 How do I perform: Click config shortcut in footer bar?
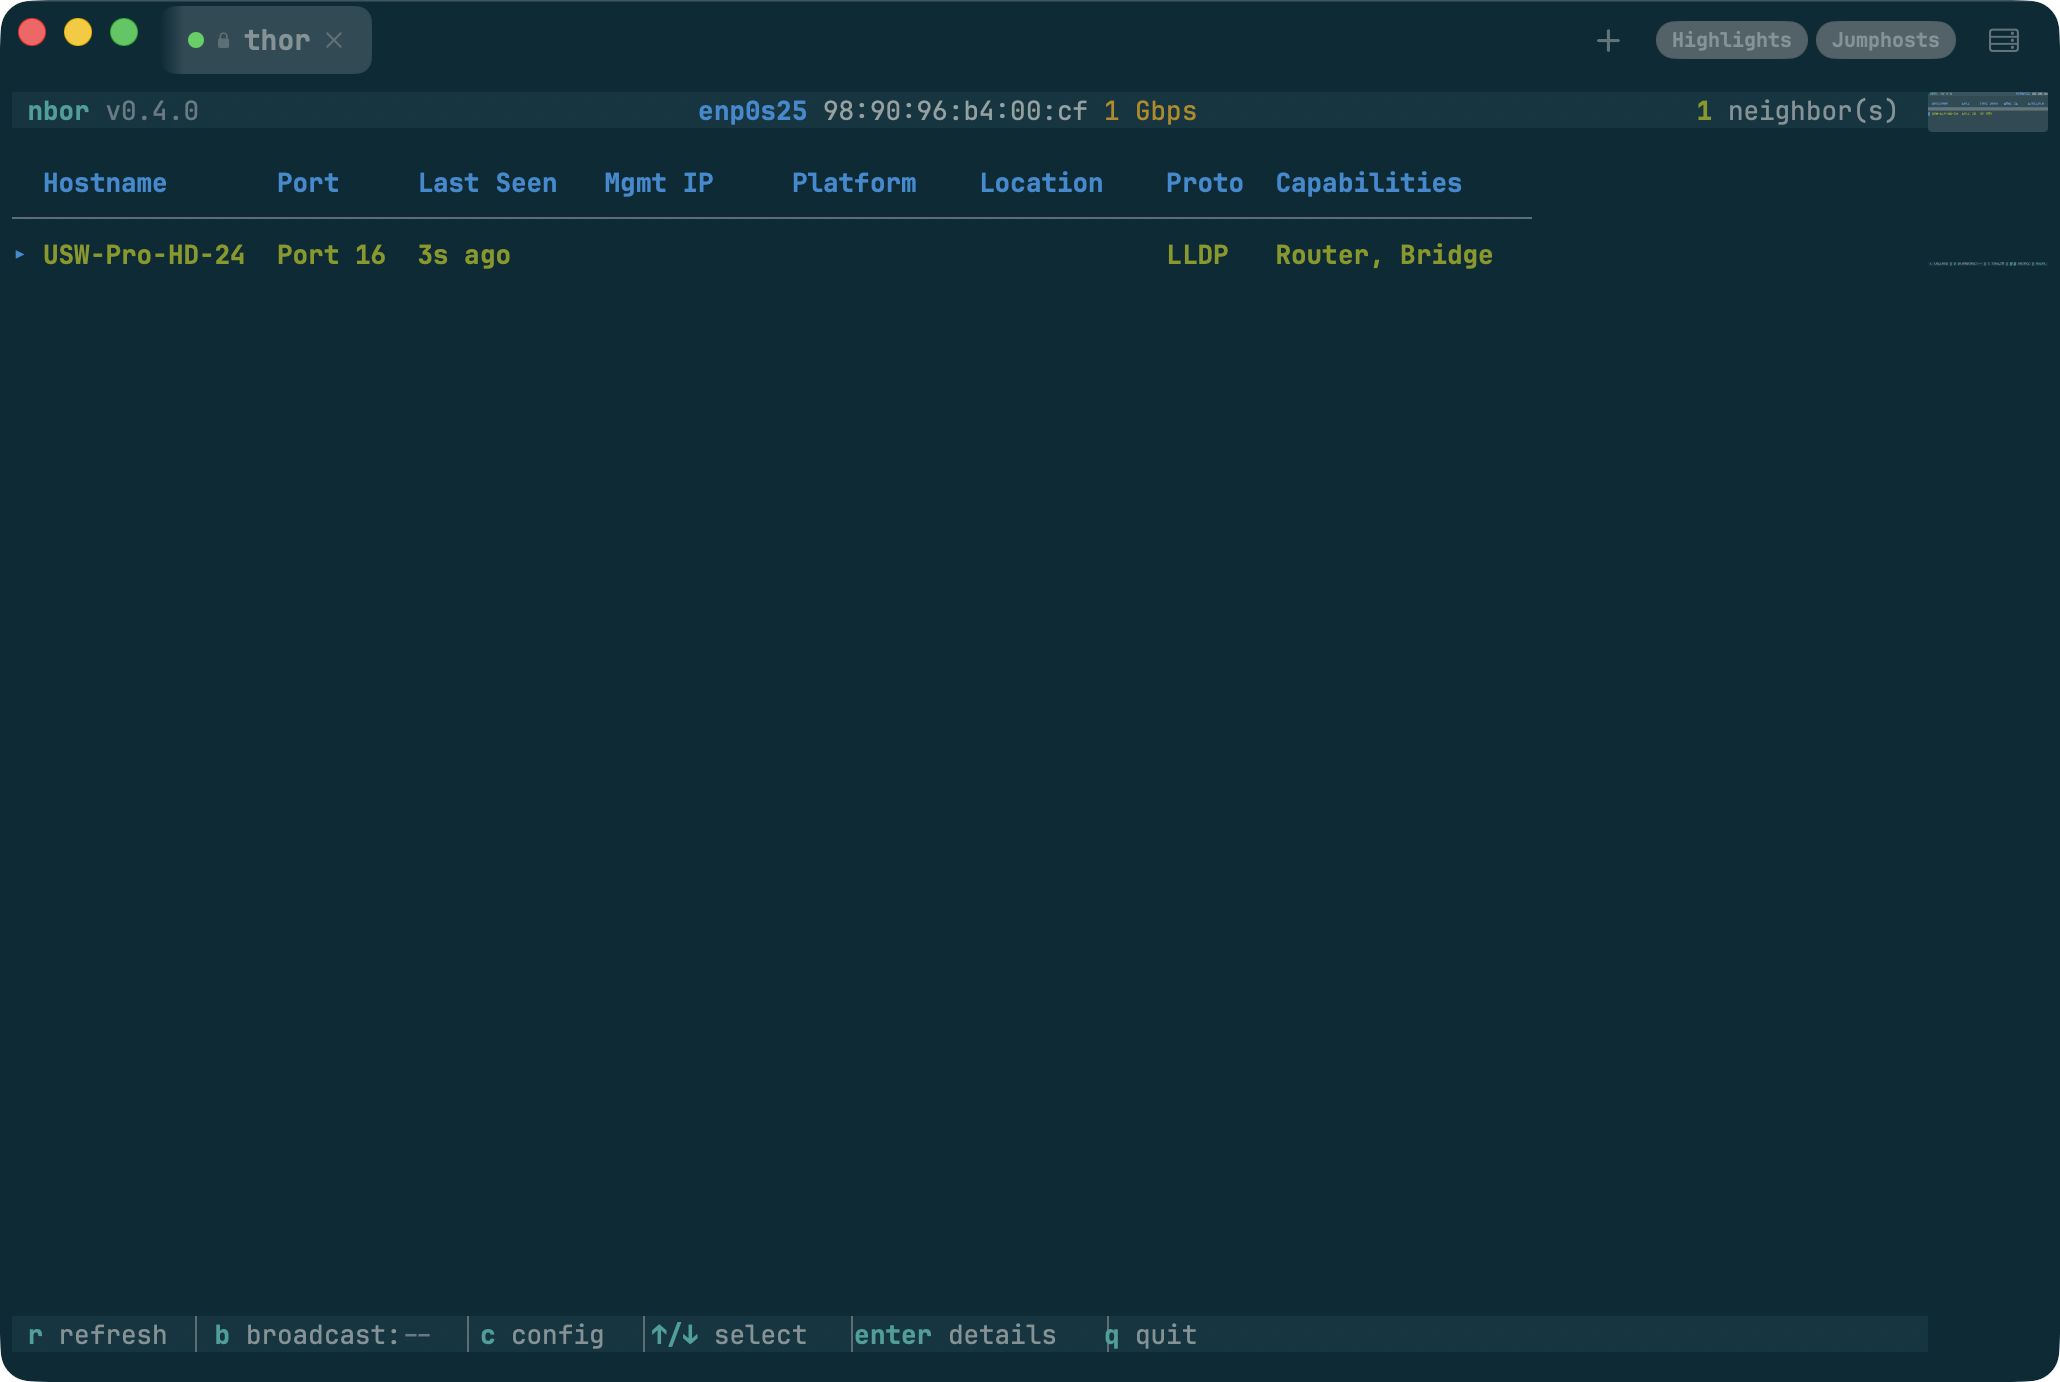point(543,1335)
